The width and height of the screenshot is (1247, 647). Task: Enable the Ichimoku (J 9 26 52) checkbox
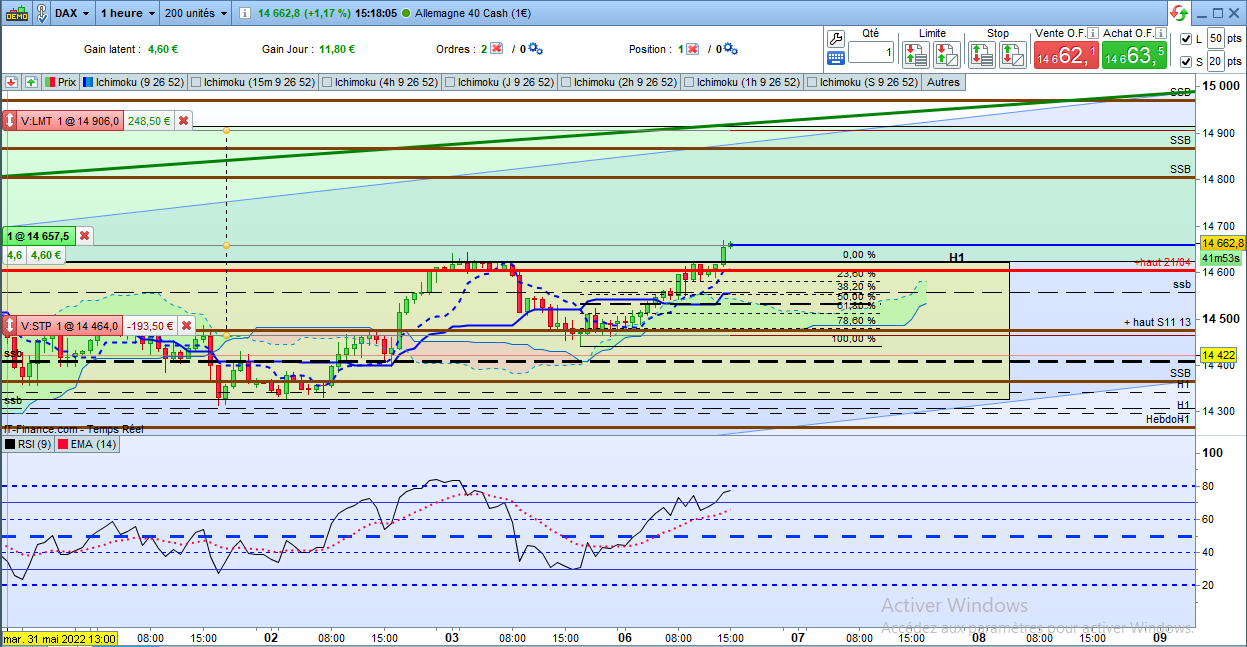click(451, 82)
